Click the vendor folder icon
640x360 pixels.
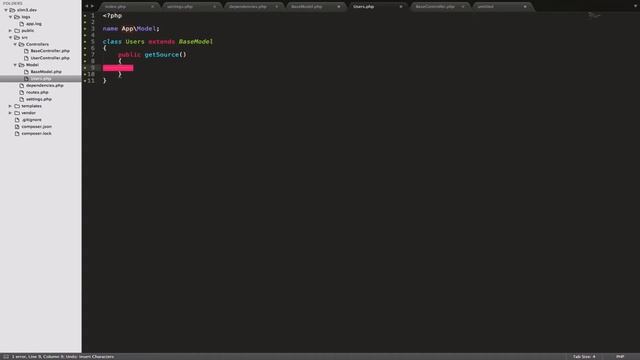tap(17, 113)
